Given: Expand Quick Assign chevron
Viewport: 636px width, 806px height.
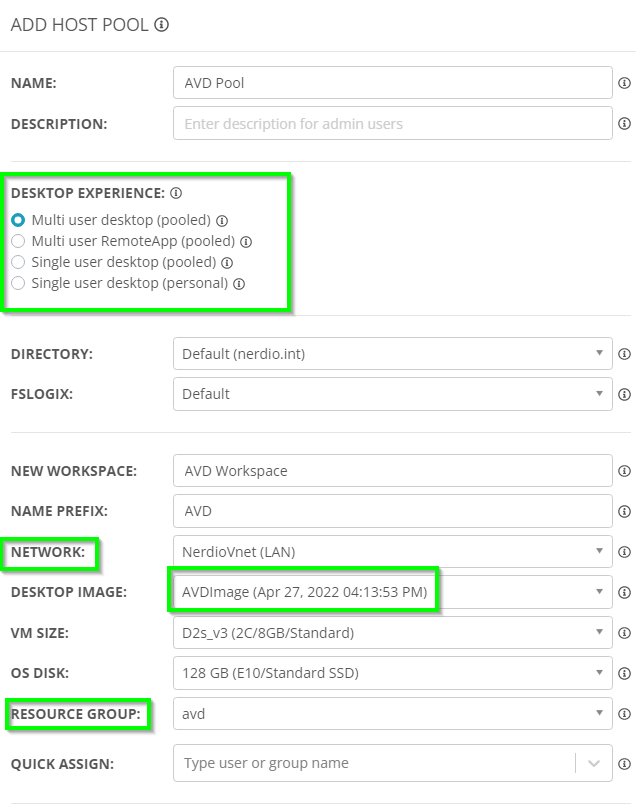Looking at the screenshot, I should 594,763.
